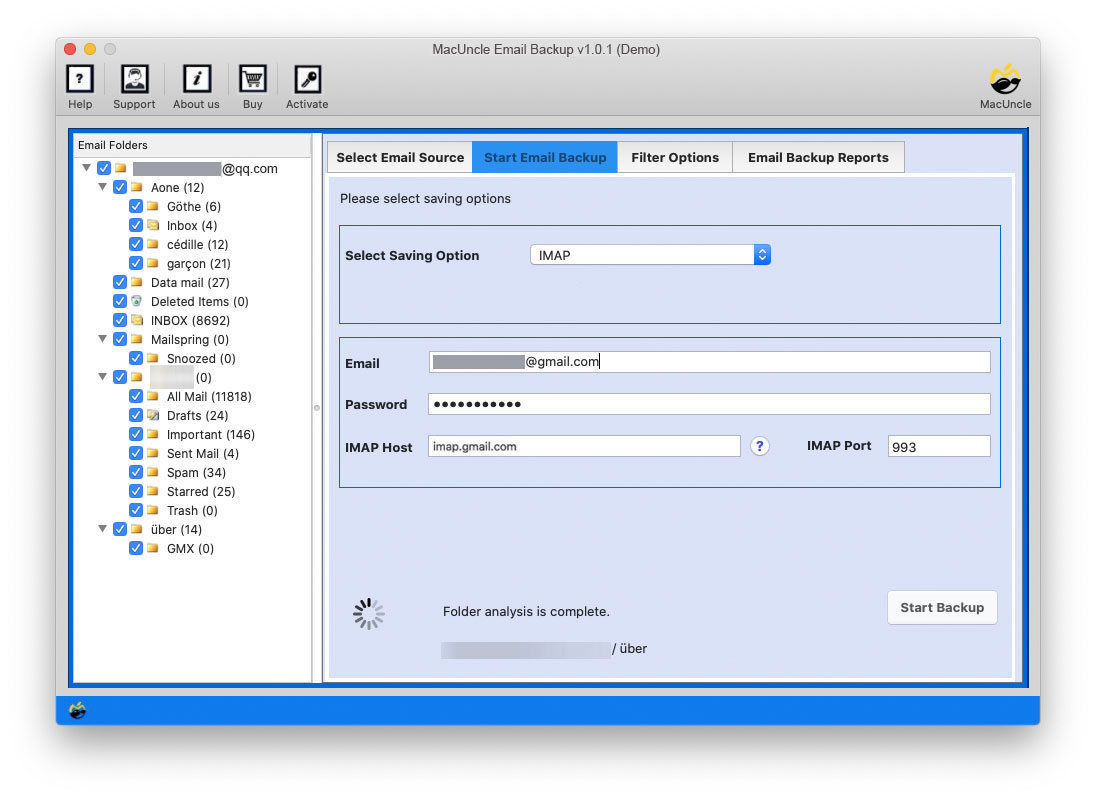Click the Buy shopping cart icon

click(252, 79)
